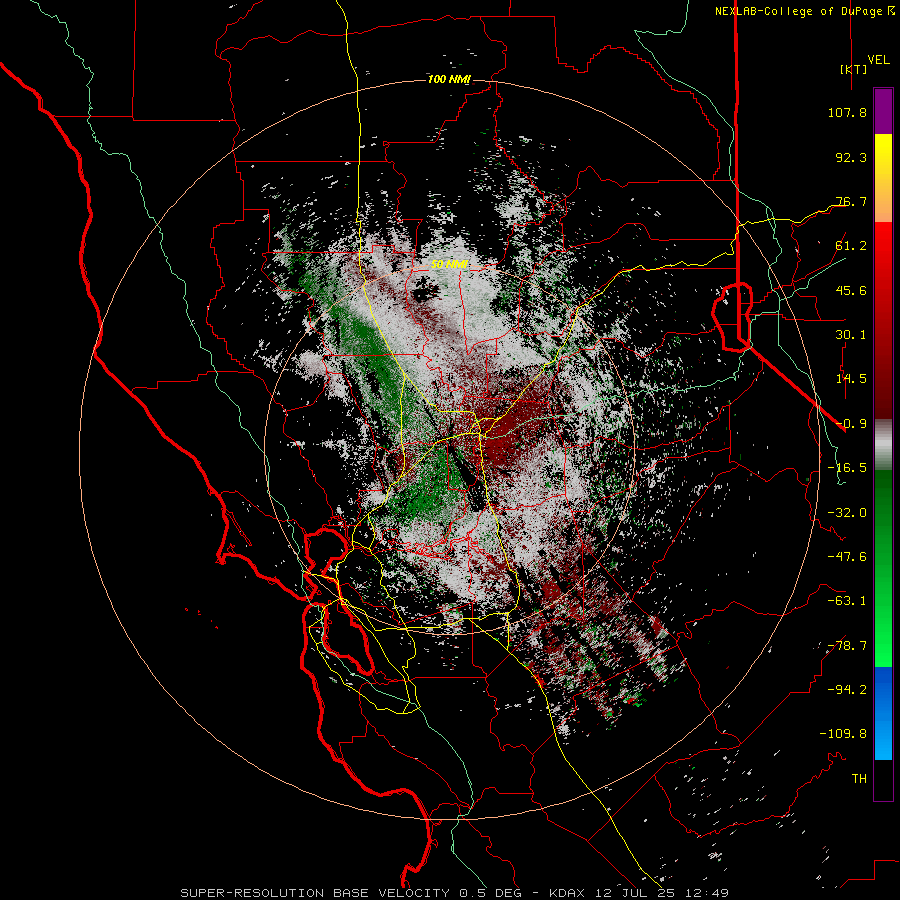Click the 61.2 velocity scale value
Viewport: 900px width, 900px height.
point(851,246)
